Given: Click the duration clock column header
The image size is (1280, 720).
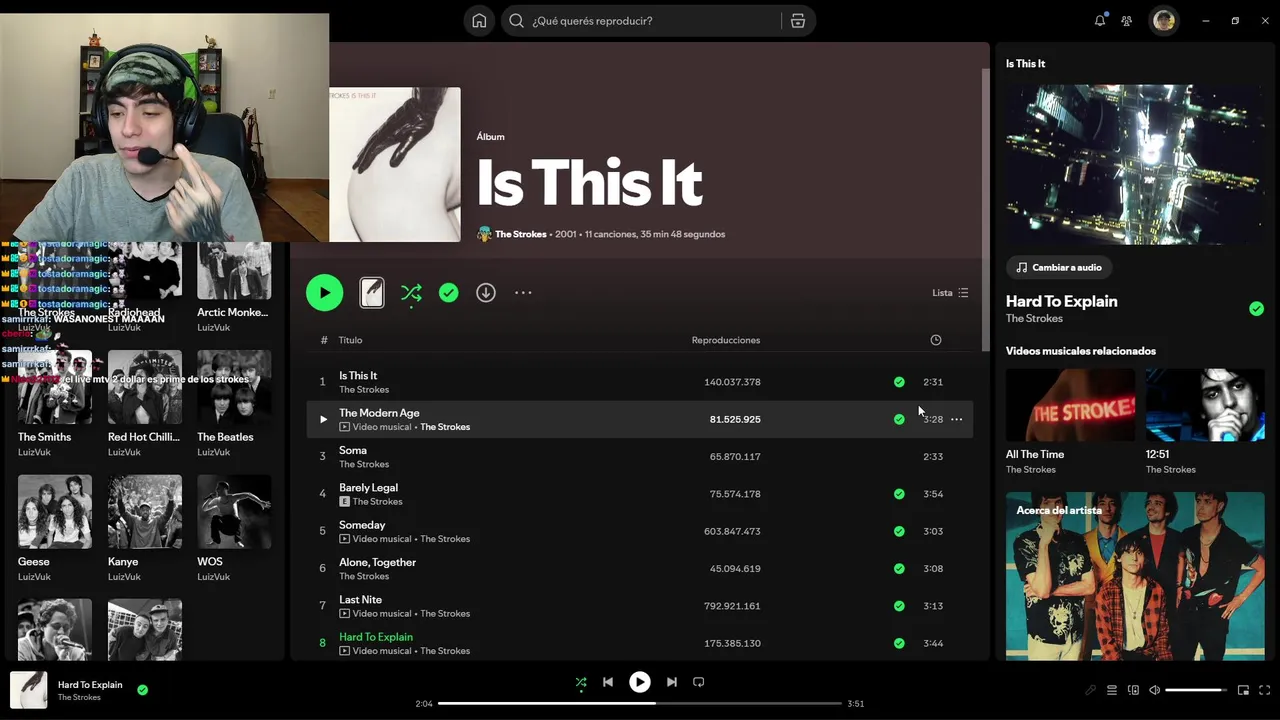Looking at the screenshot, I should pyautogui.click(x=936, y=340).
